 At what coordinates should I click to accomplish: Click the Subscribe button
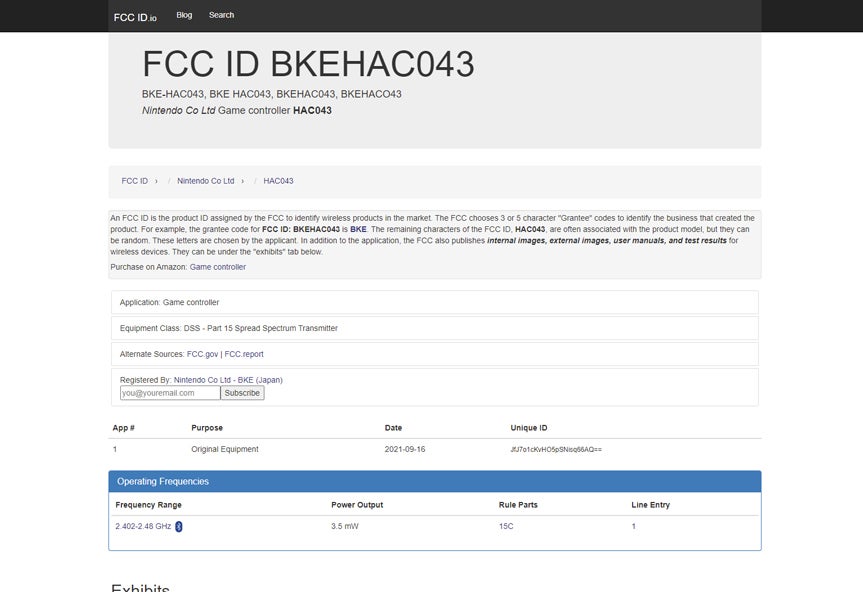242,393
